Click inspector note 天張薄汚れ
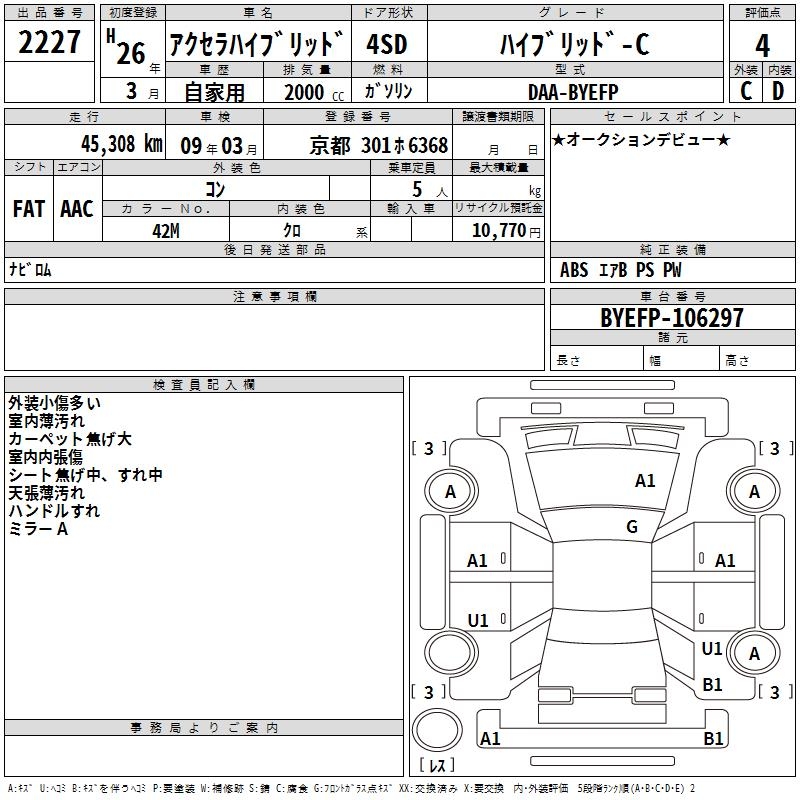Viewport: 800px width, 800px height. pos(46,493)
